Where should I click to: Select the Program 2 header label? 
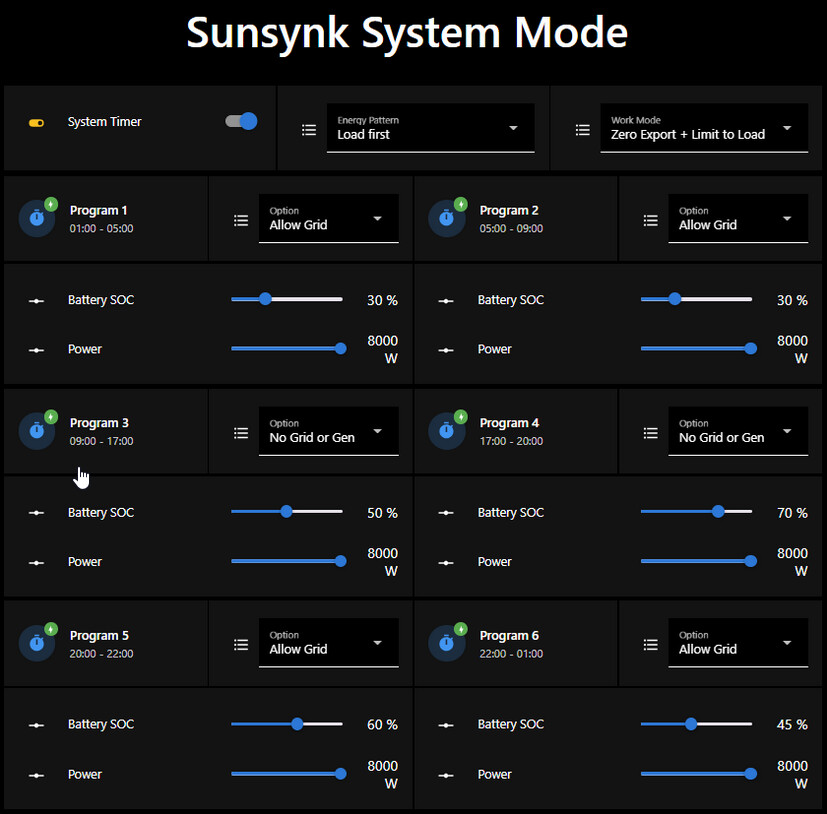(x=509, y=210)
